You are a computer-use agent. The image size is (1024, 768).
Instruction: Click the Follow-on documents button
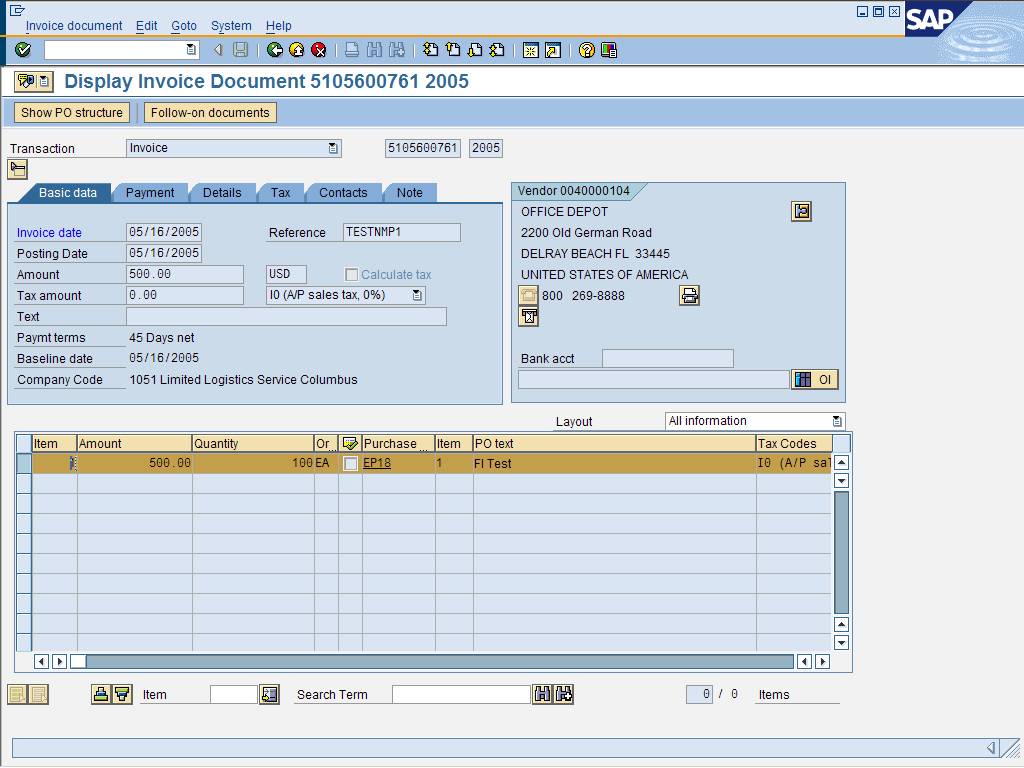pos(210,112)
